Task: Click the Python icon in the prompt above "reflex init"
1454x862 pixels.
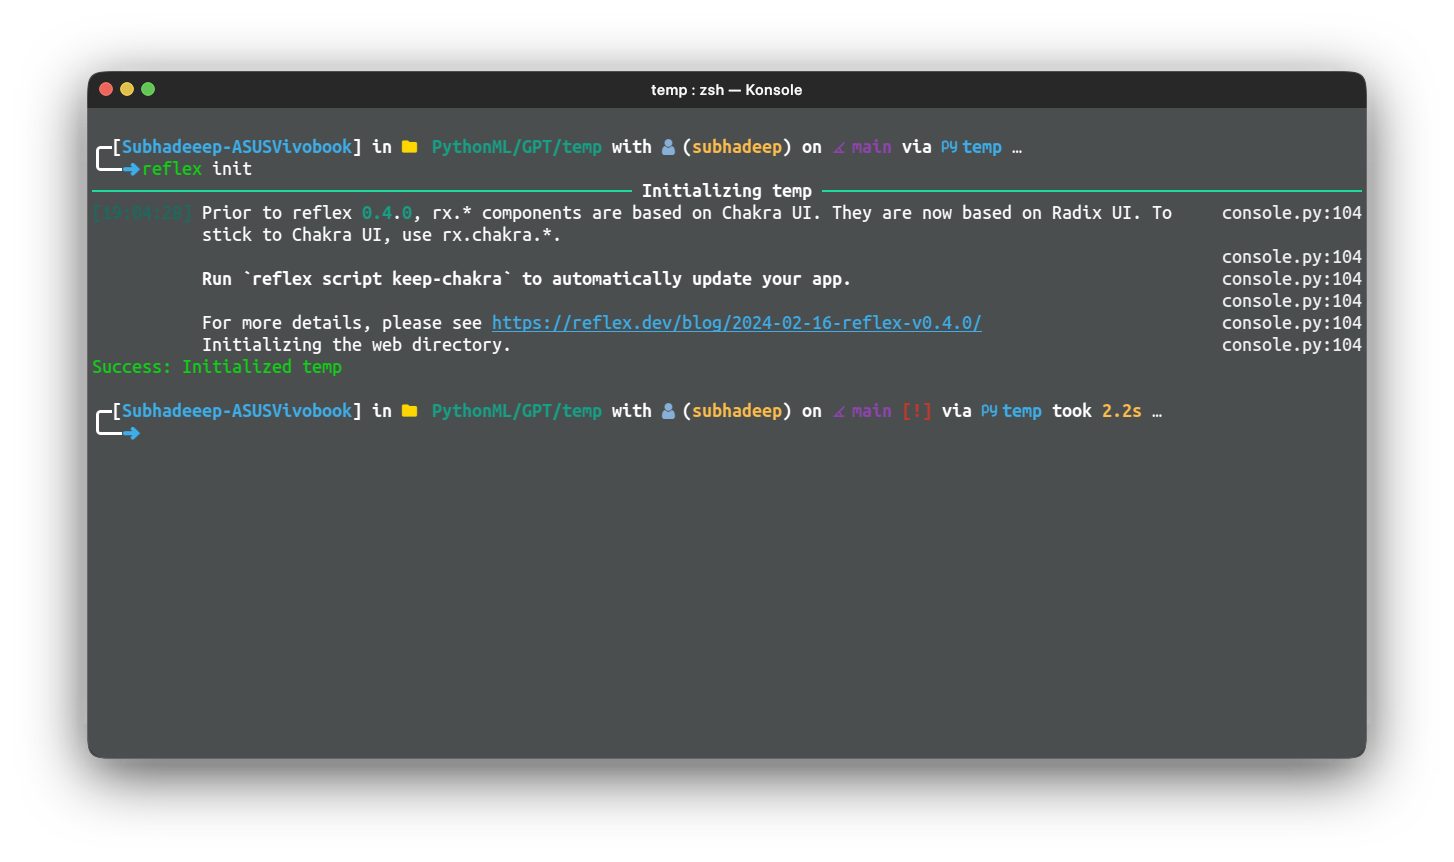Action: tap(949, 147)
